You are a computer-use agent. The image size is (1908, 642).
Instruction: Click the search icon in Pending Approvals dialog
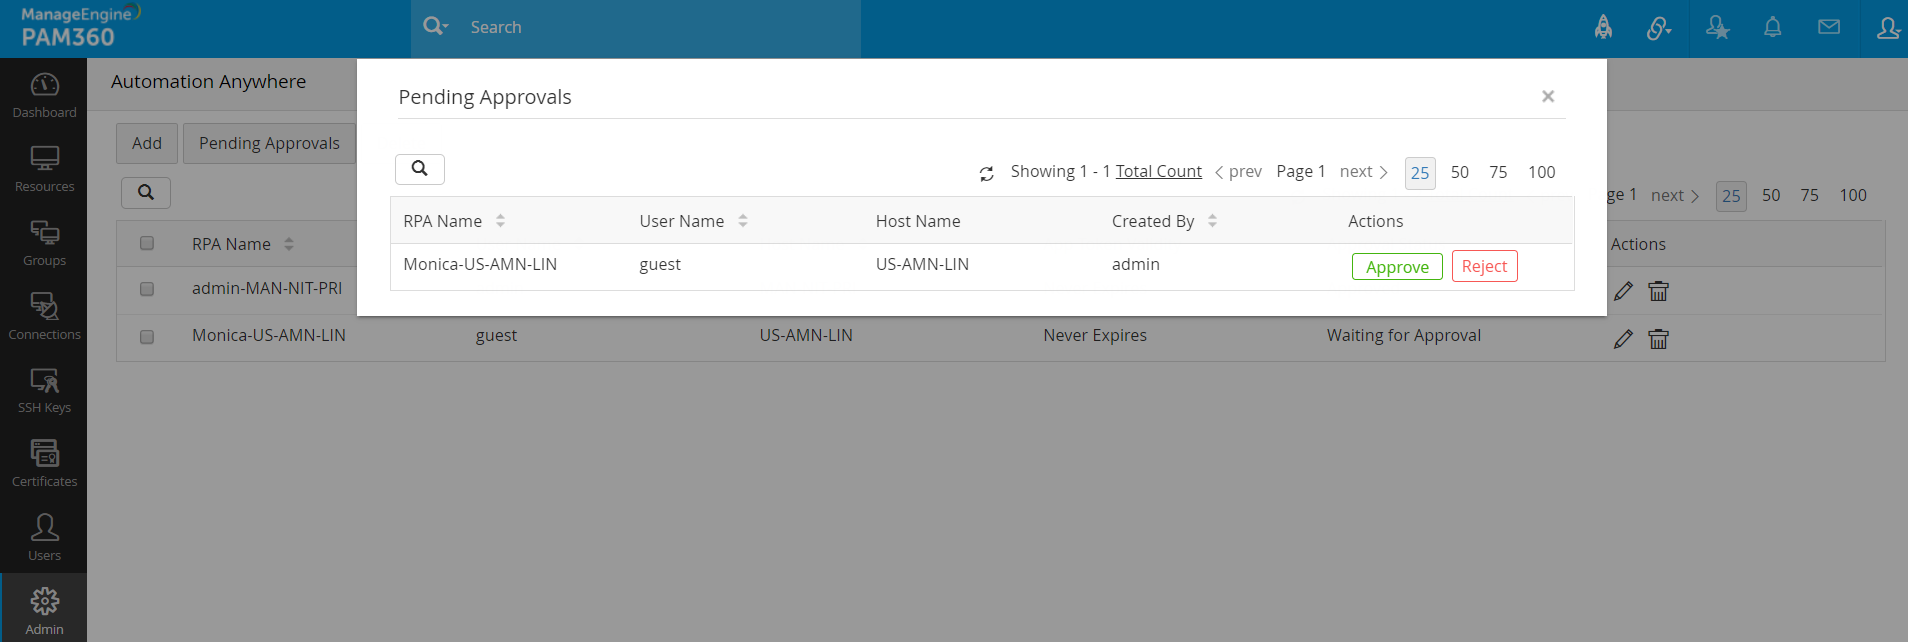420,169
